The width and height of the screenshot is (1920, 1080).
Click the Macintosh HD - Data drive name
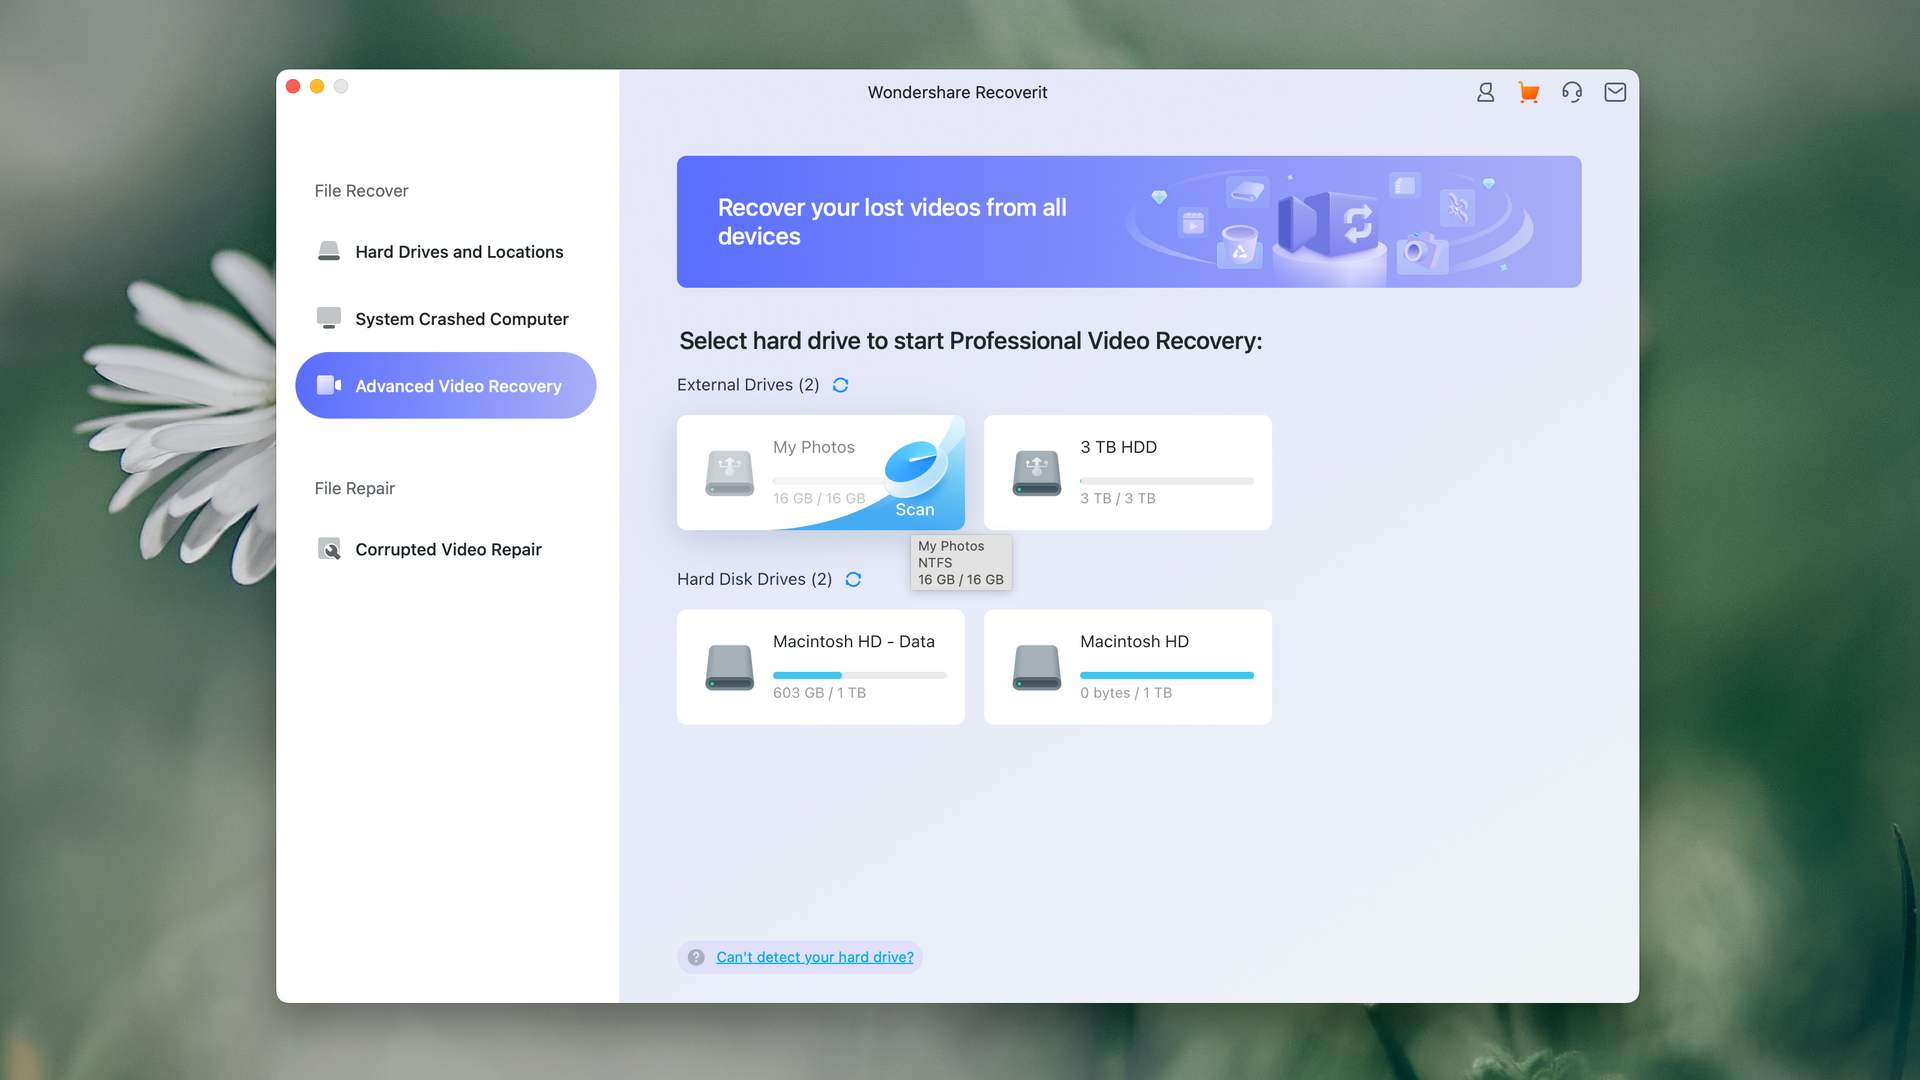(x=853, y=641)
